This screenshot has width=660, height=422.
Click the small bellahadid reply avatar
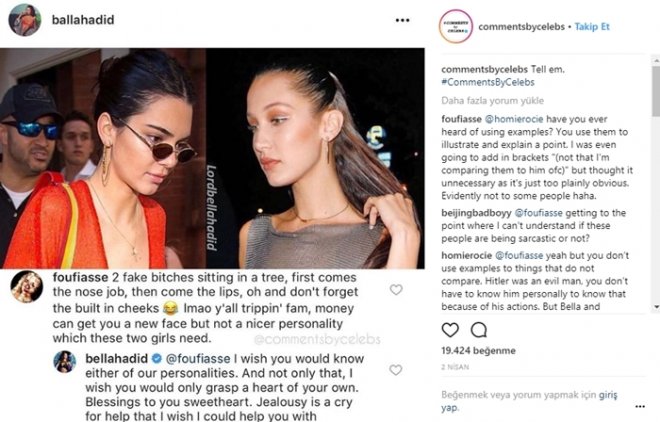(x=64, y=361)
